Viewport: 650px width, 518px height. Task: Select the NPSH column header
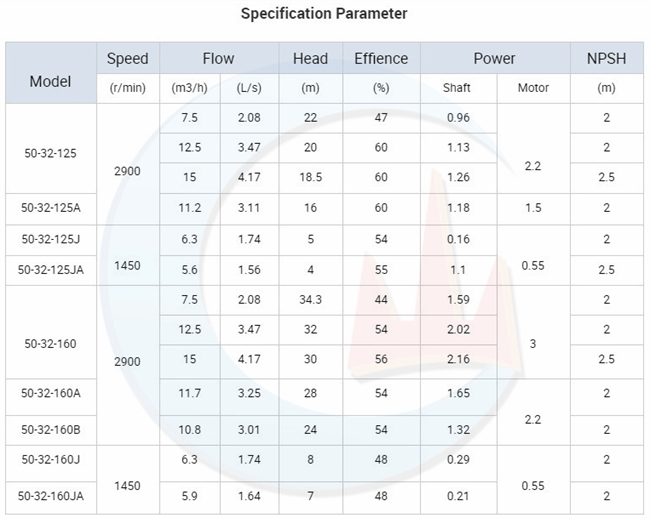click(x=606, y=58)
